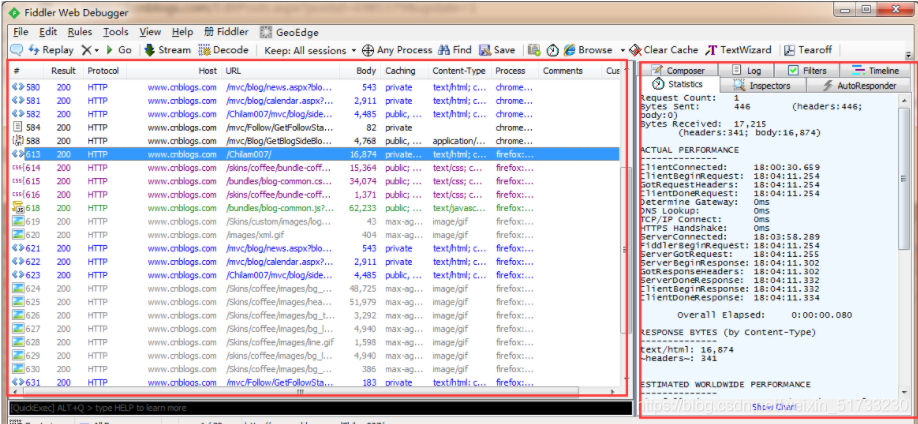Click the comment speech bubble toolbar icon
The height and width of the screenshot is (424, 918).
[x=17, y=50]
